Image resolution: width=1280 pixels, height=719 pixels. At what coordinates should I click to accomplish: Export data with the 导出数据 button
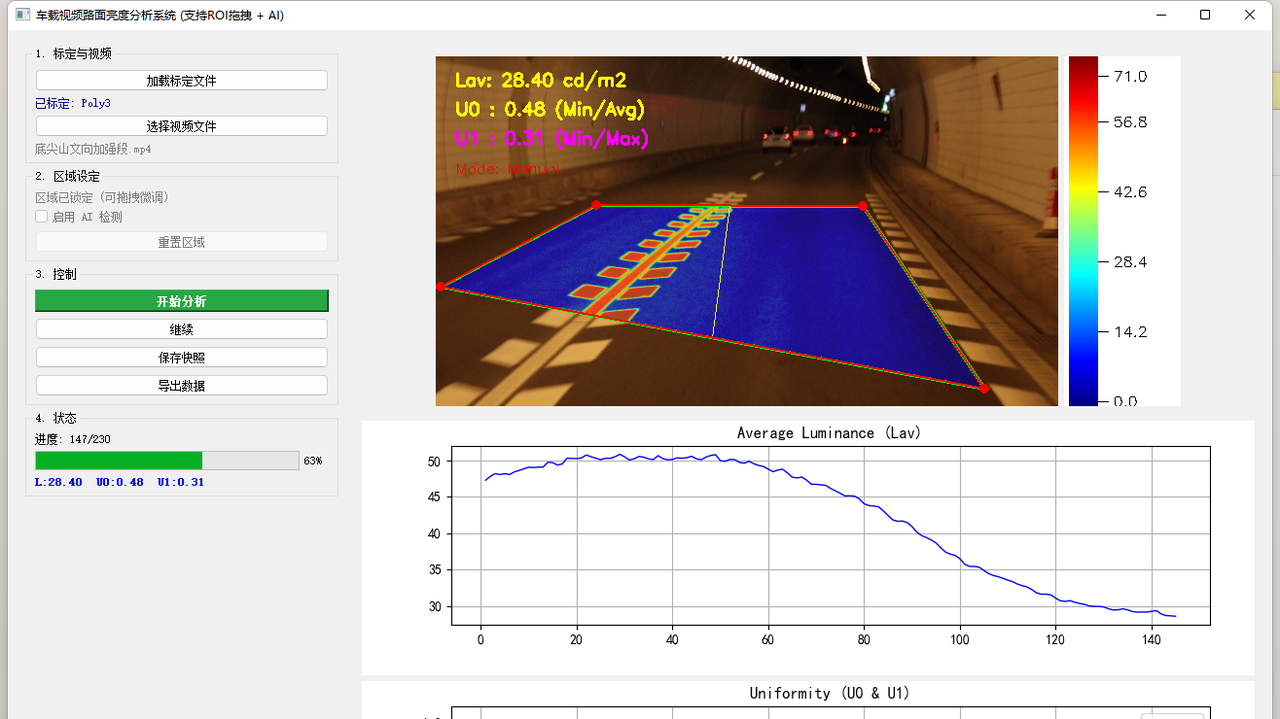181,385
